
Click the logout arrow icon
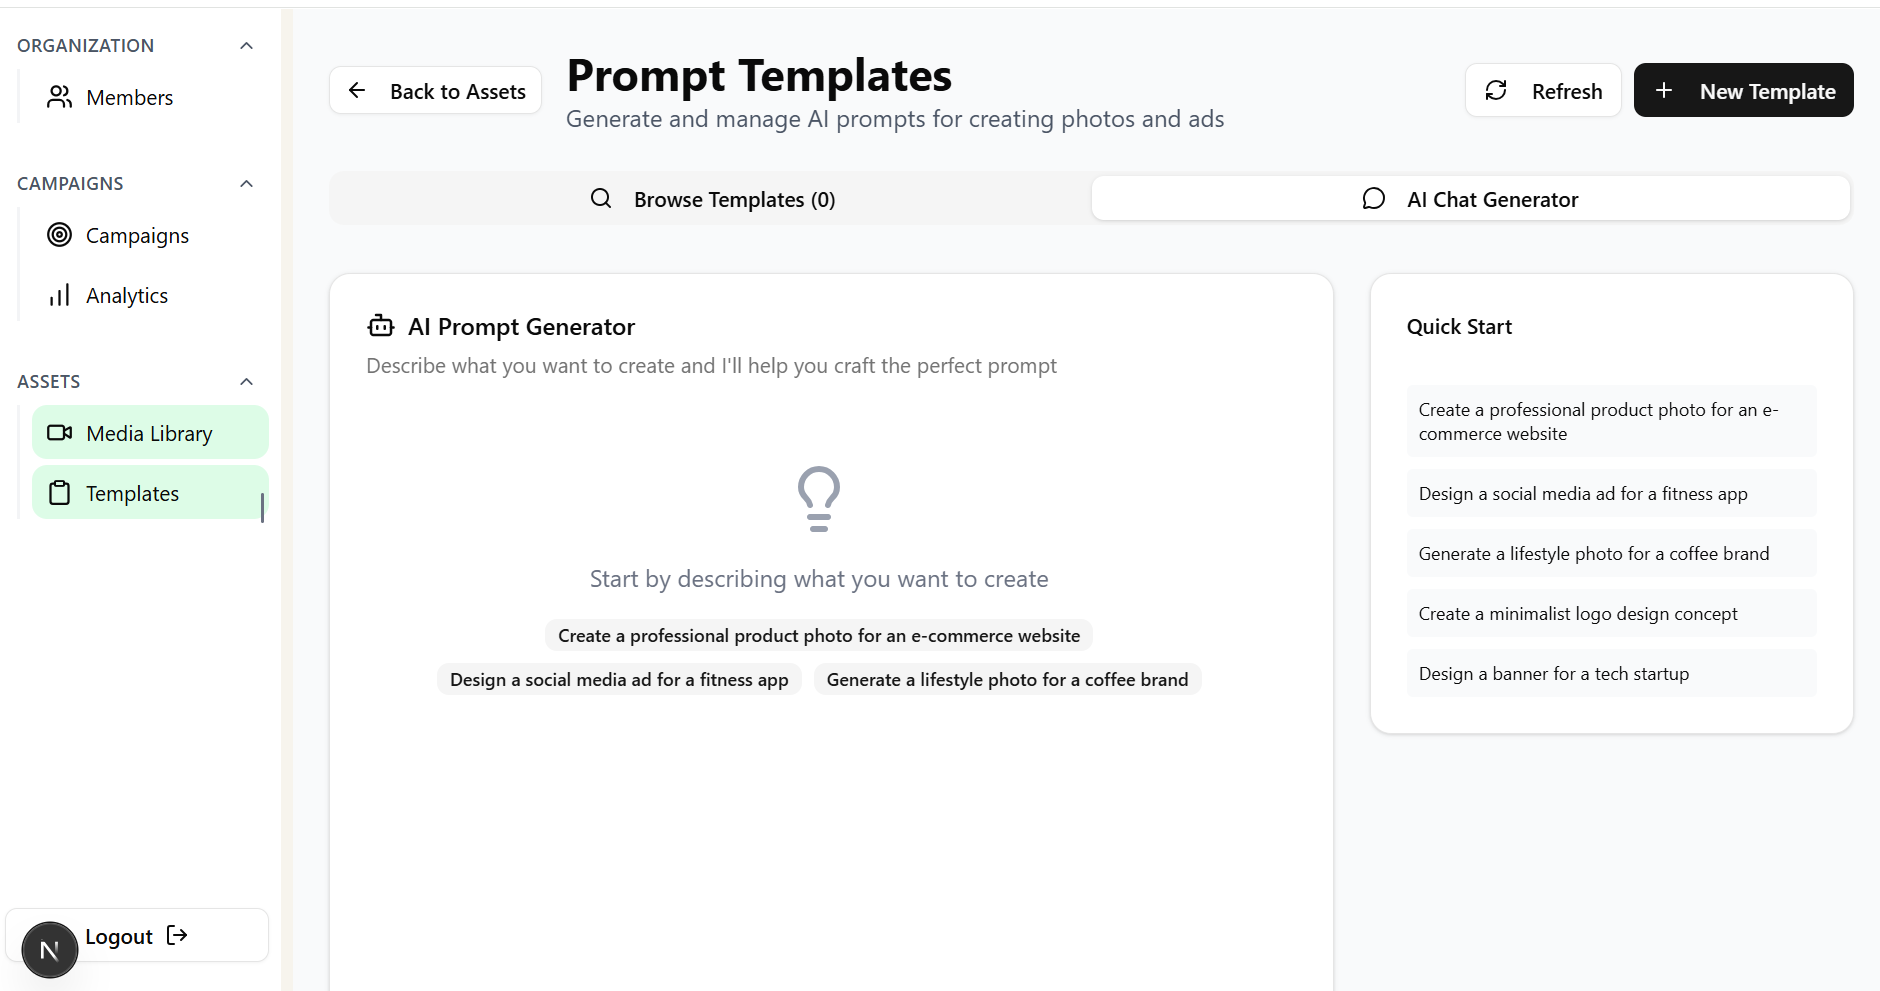pyautogui.click(x=177, y=935)
